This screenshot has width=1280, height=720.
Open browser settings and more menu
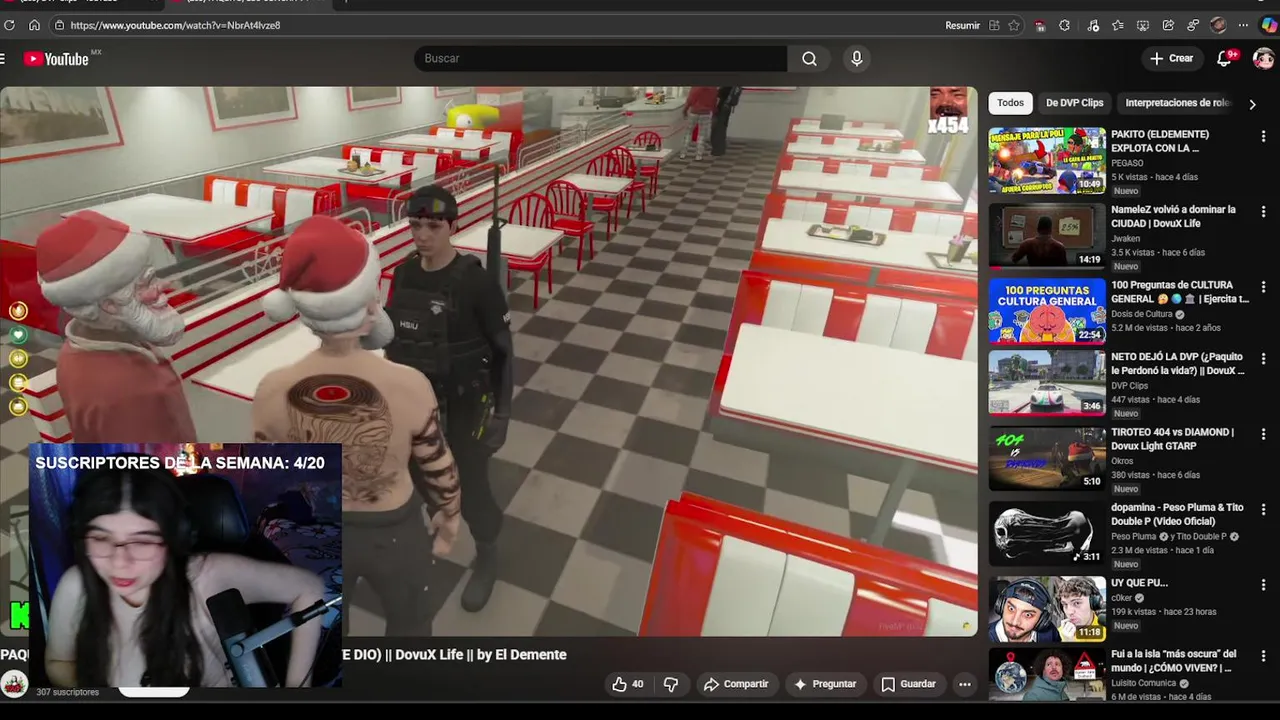[1243, 25]
